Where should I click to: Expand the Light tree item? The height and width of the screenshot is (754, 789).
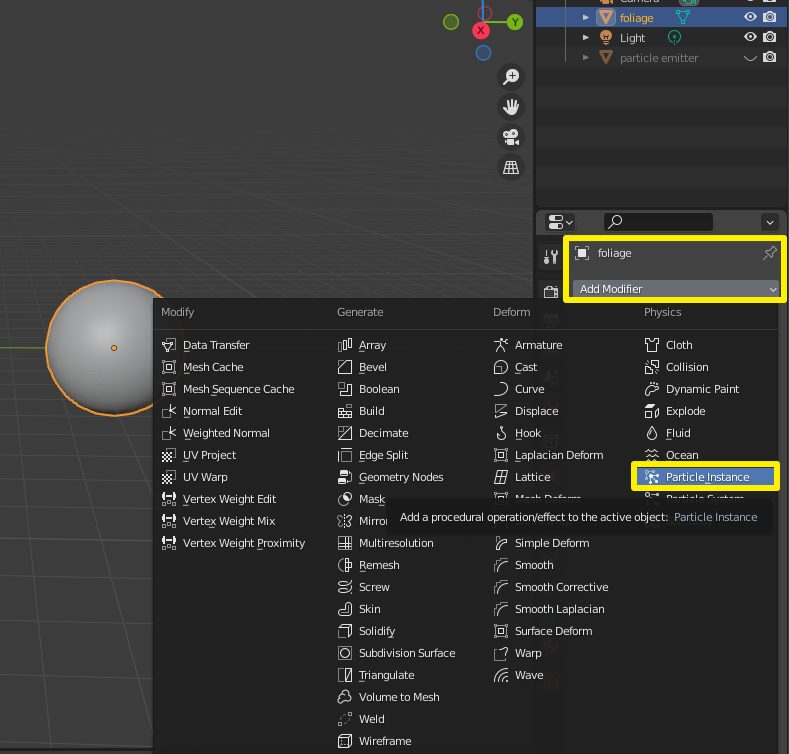coord(585,37)
